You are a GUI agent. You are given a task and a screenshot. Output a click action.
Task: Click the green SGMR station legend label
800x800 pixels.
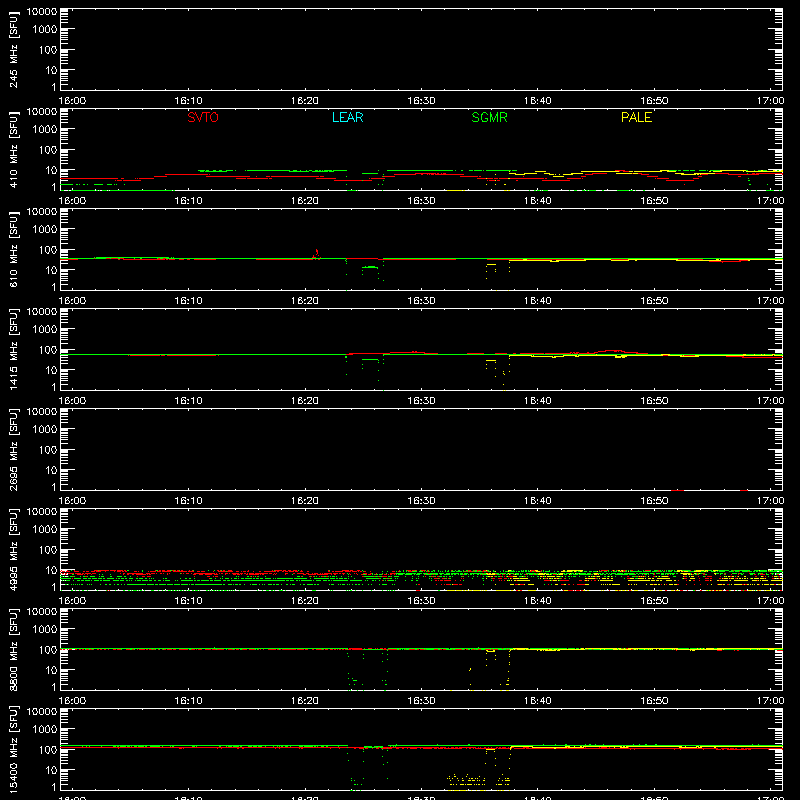(489, 117)
